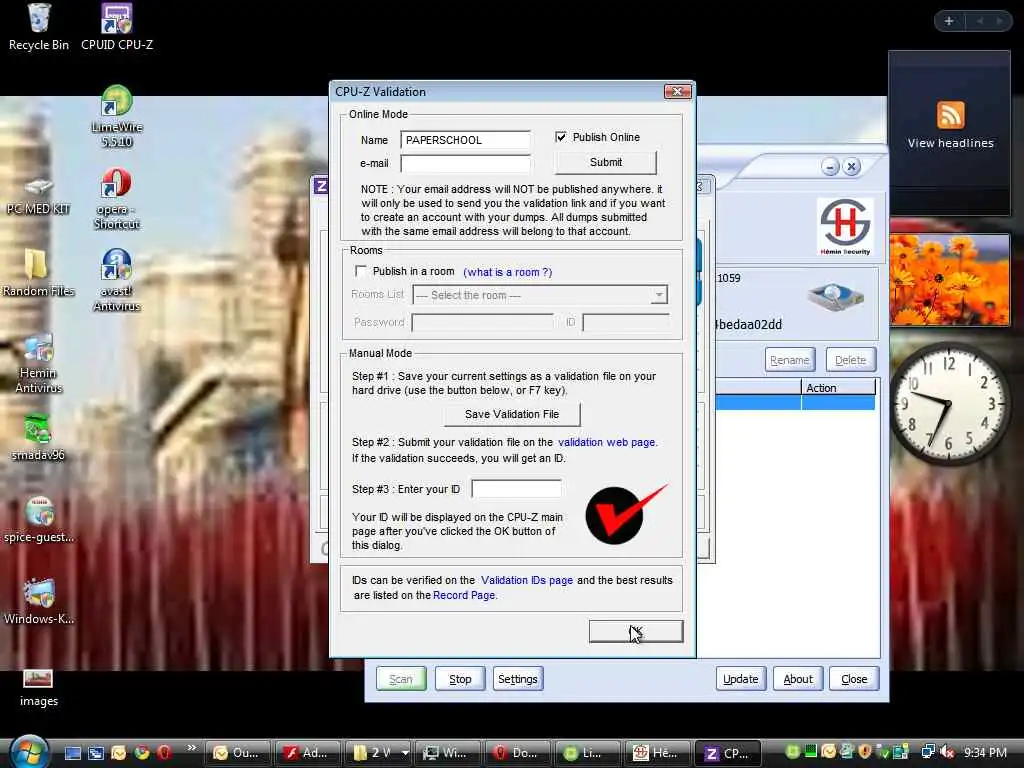1024x768 pixels.
Task: Click the Save Validation File button
Action: tap(512, 414)
